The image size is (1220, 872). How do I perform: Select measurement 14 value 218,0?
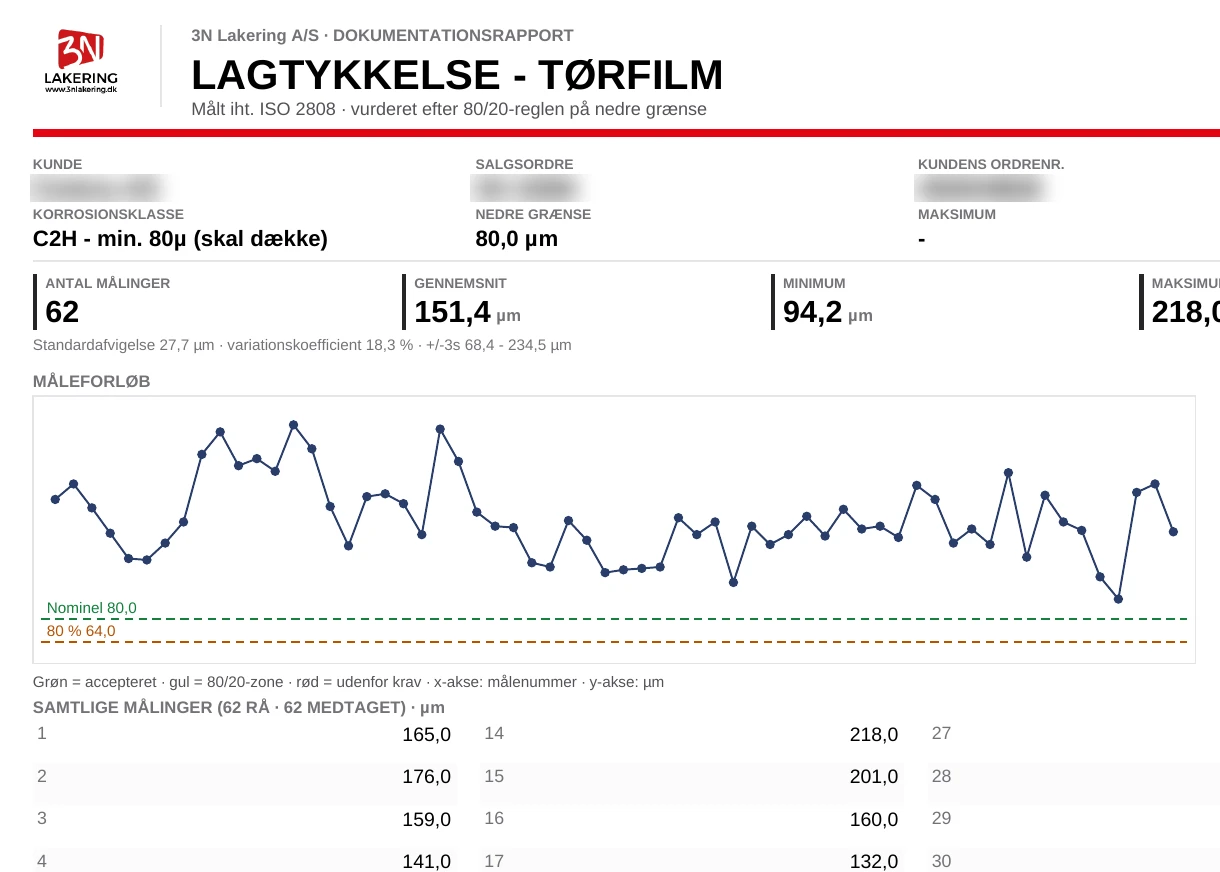(x=874, y=735)
